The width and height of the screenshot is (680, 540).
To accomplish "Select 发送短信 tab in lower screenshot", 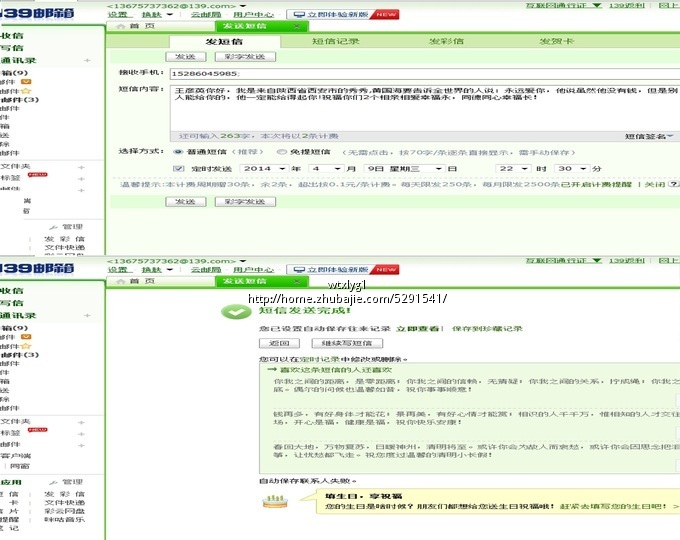I will (262, 281).
